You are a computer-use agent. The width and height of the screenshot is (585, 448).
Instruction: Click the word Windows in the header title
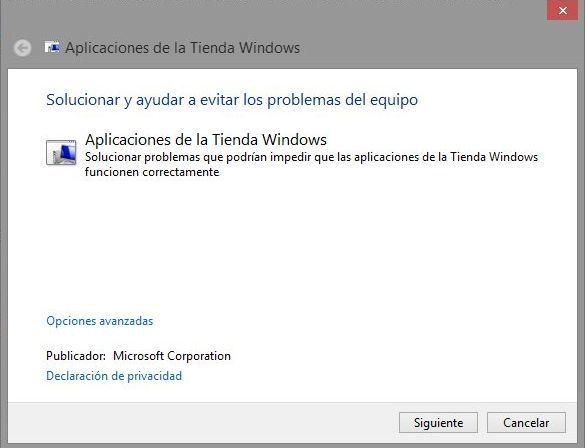(269, 48)
